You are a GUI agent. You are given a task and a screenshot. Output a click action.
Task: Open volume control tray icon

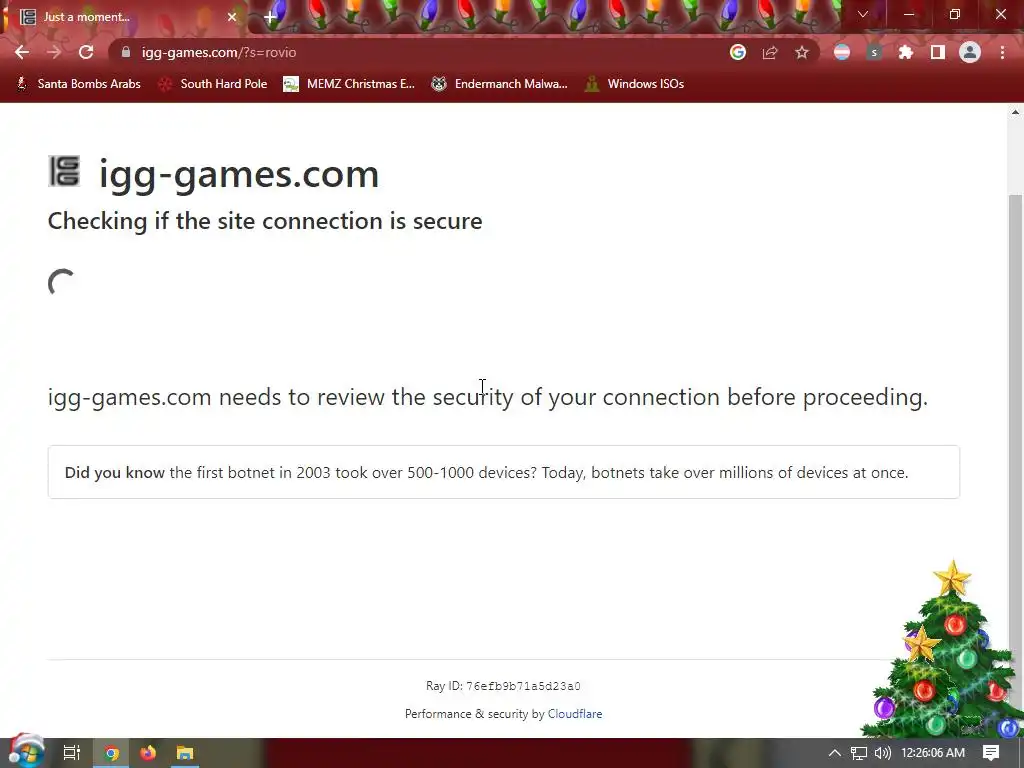point(882,753)
